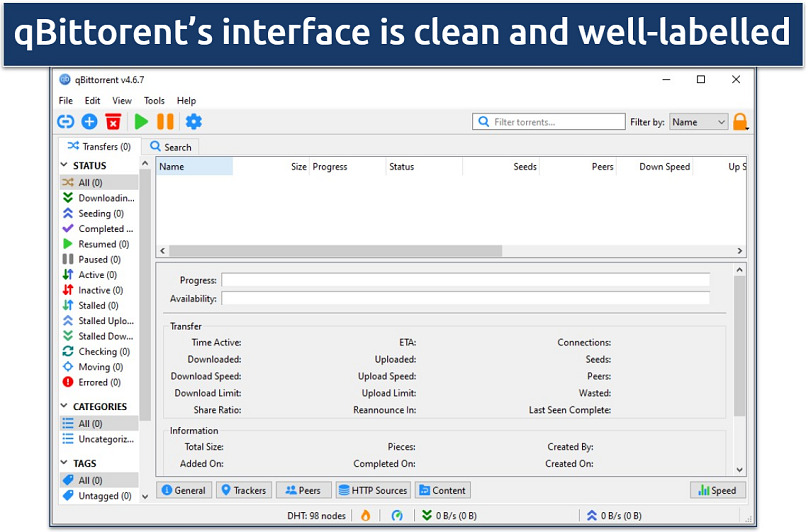Sort torrents by Seeds column header
806x532 pixels.
[x=501, y=167]
